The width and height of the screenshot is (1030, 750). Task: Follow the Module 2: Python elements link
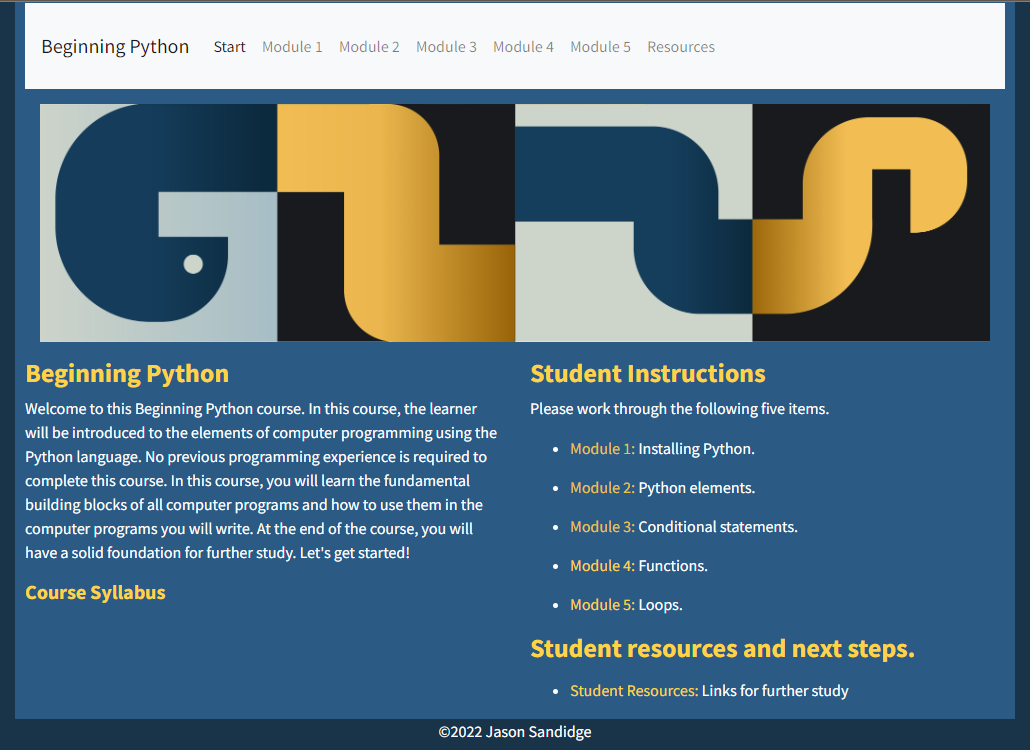pyautogui.click(x=602, y=488)
